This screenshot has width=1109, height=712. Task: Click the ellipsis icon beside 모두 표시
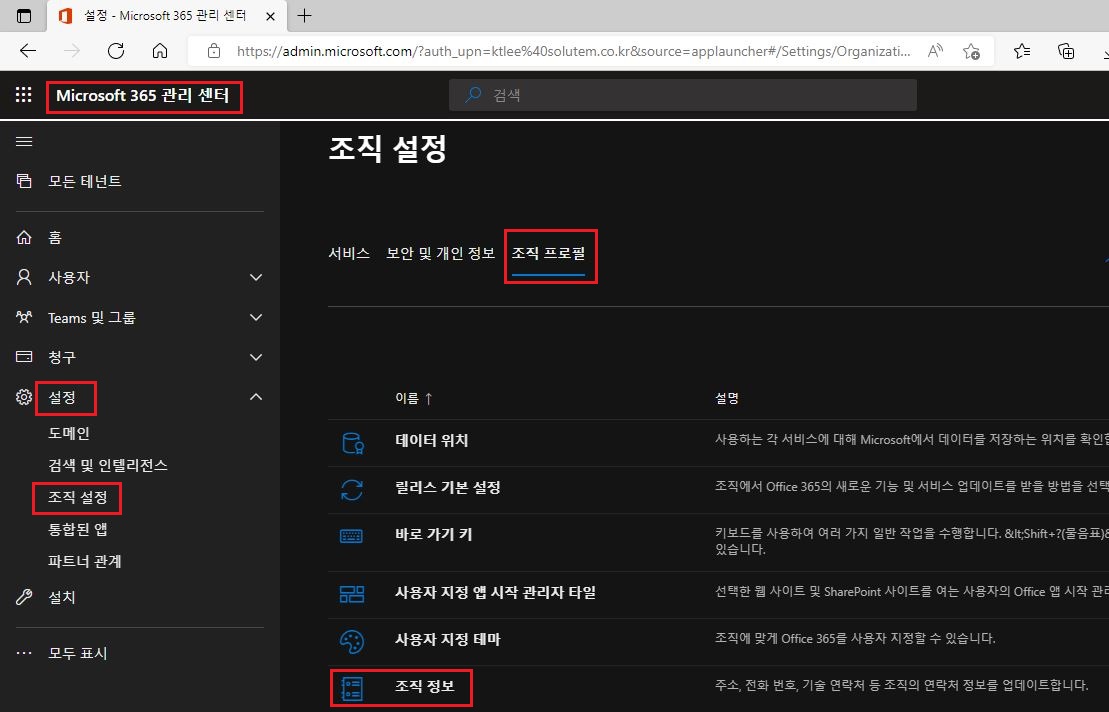[x=24, y=653]
